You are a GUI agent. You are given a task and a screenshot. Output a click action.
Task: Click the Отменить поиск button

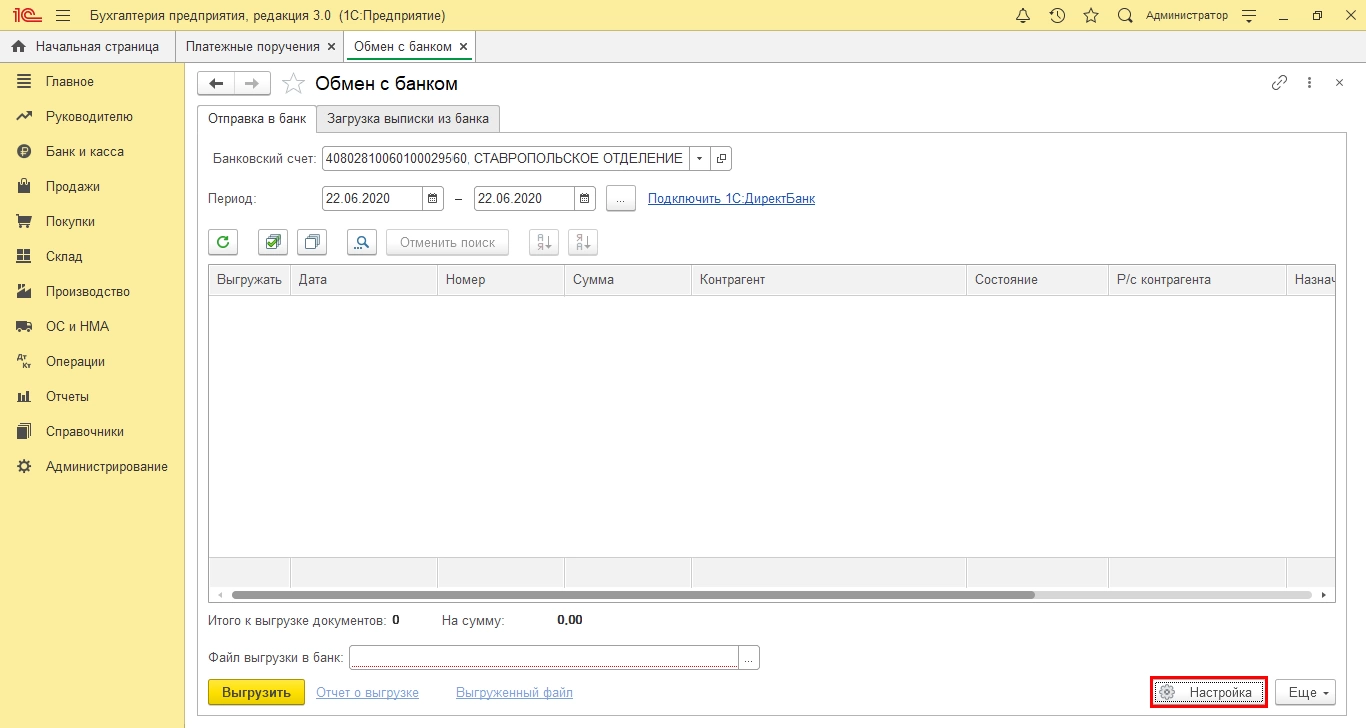point(447,242)
